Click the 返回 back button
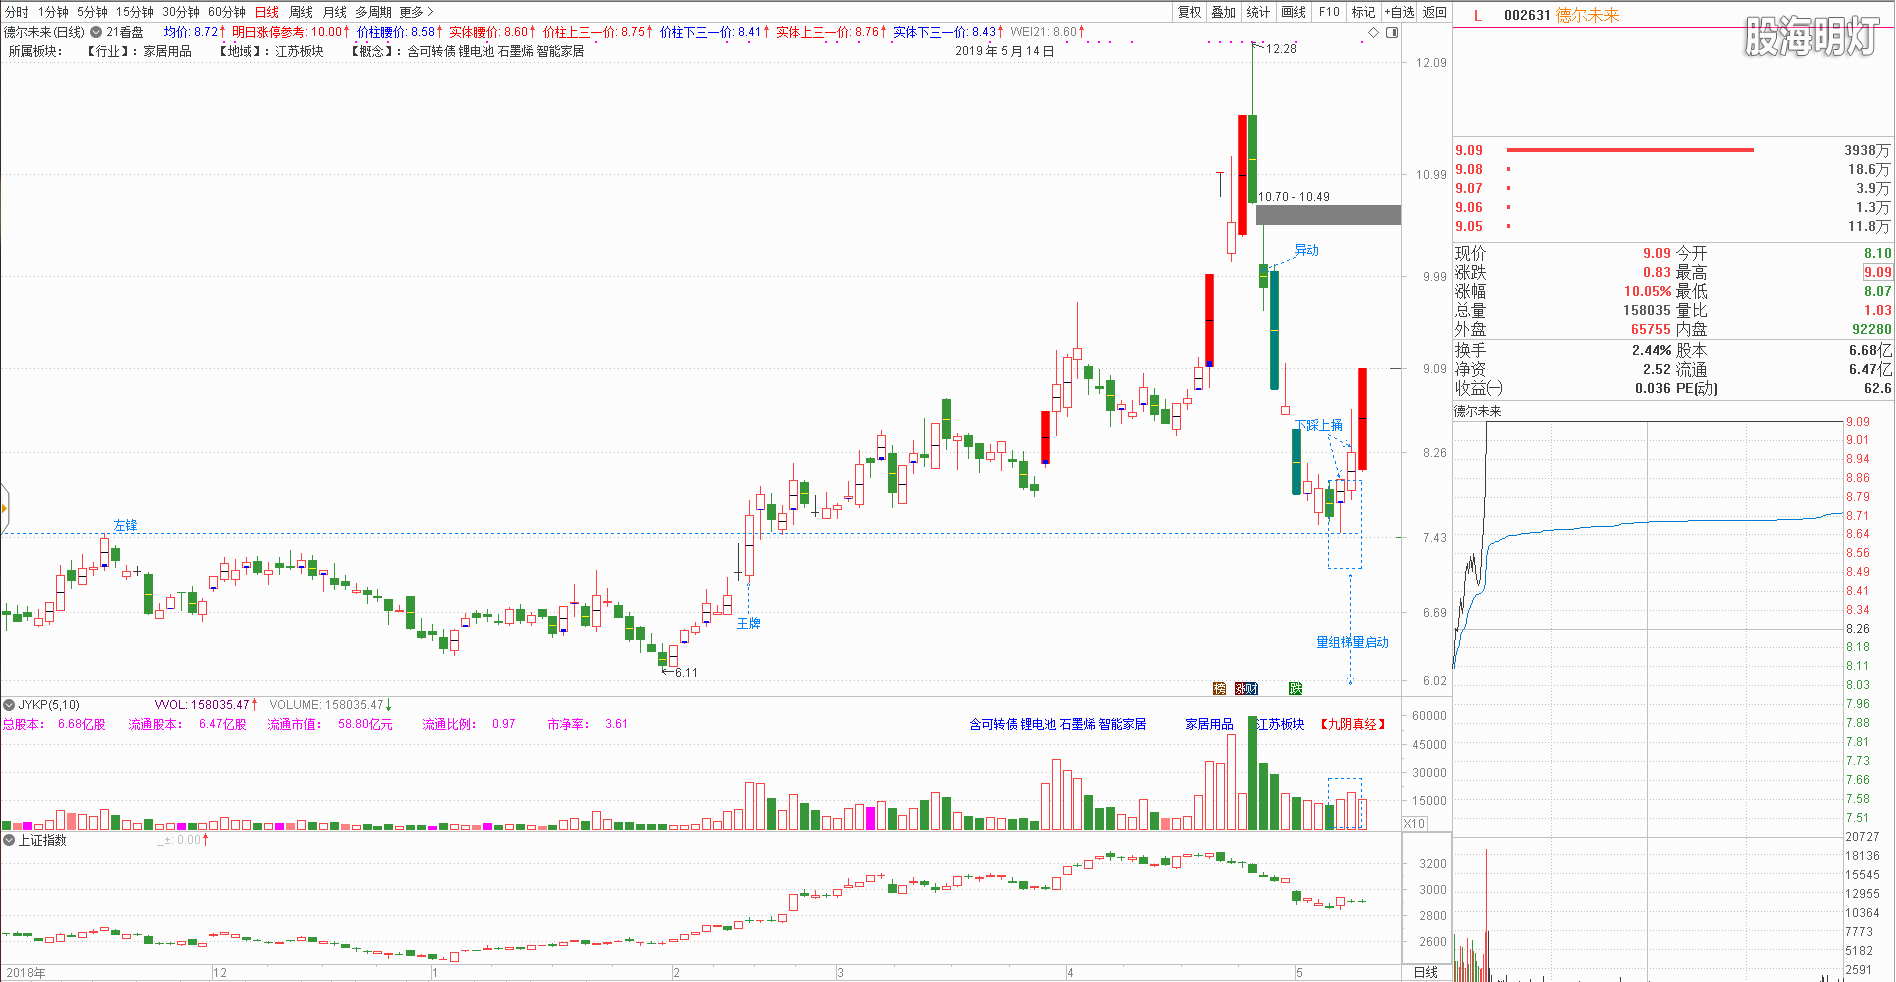This screenshot has width=1896, height=982. (1435, 12)
